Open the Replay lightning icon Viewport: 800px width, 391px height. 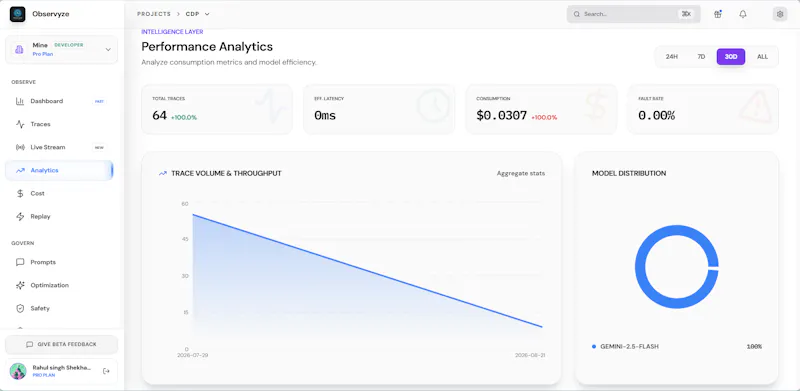(x=20, y=216)
